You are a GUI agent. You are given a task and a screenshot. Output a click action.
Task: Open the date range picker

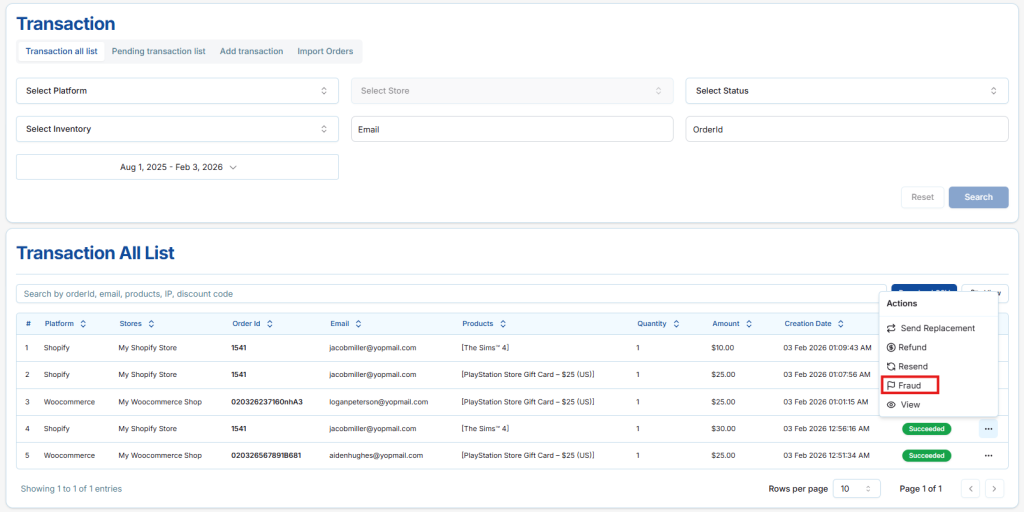(x=177, y=167)
